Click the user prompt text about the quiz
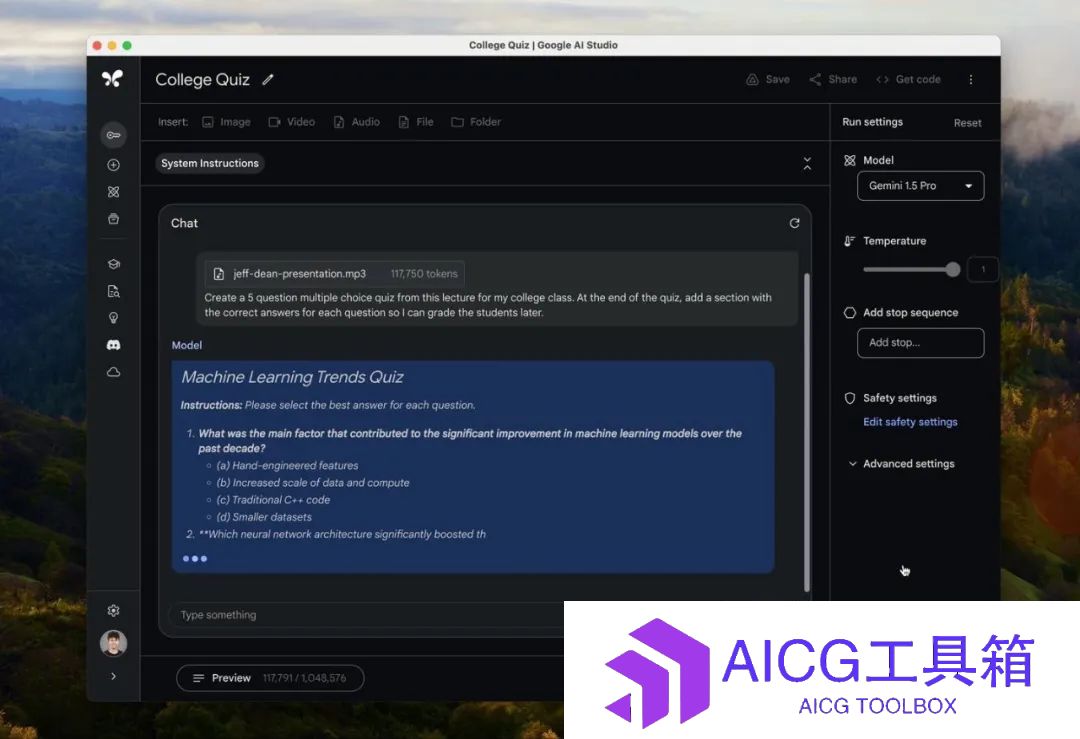 [488, 305]
